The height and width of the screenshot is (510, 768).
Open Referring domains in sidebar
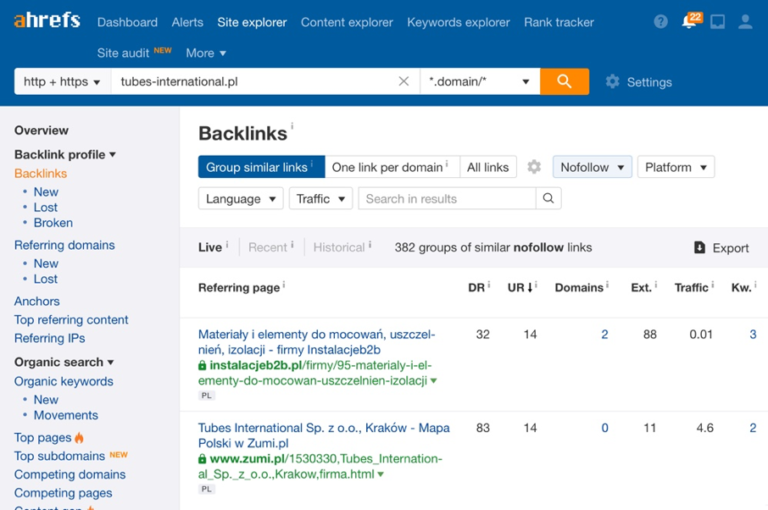pos(64,245)
